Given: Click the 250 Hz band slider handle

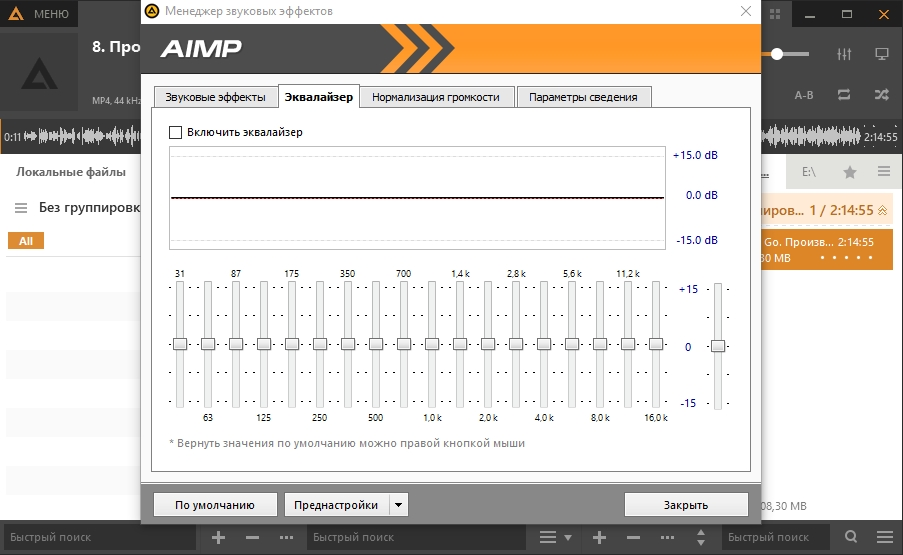Looking at the screenshot, I should click(x=320, y=344).
